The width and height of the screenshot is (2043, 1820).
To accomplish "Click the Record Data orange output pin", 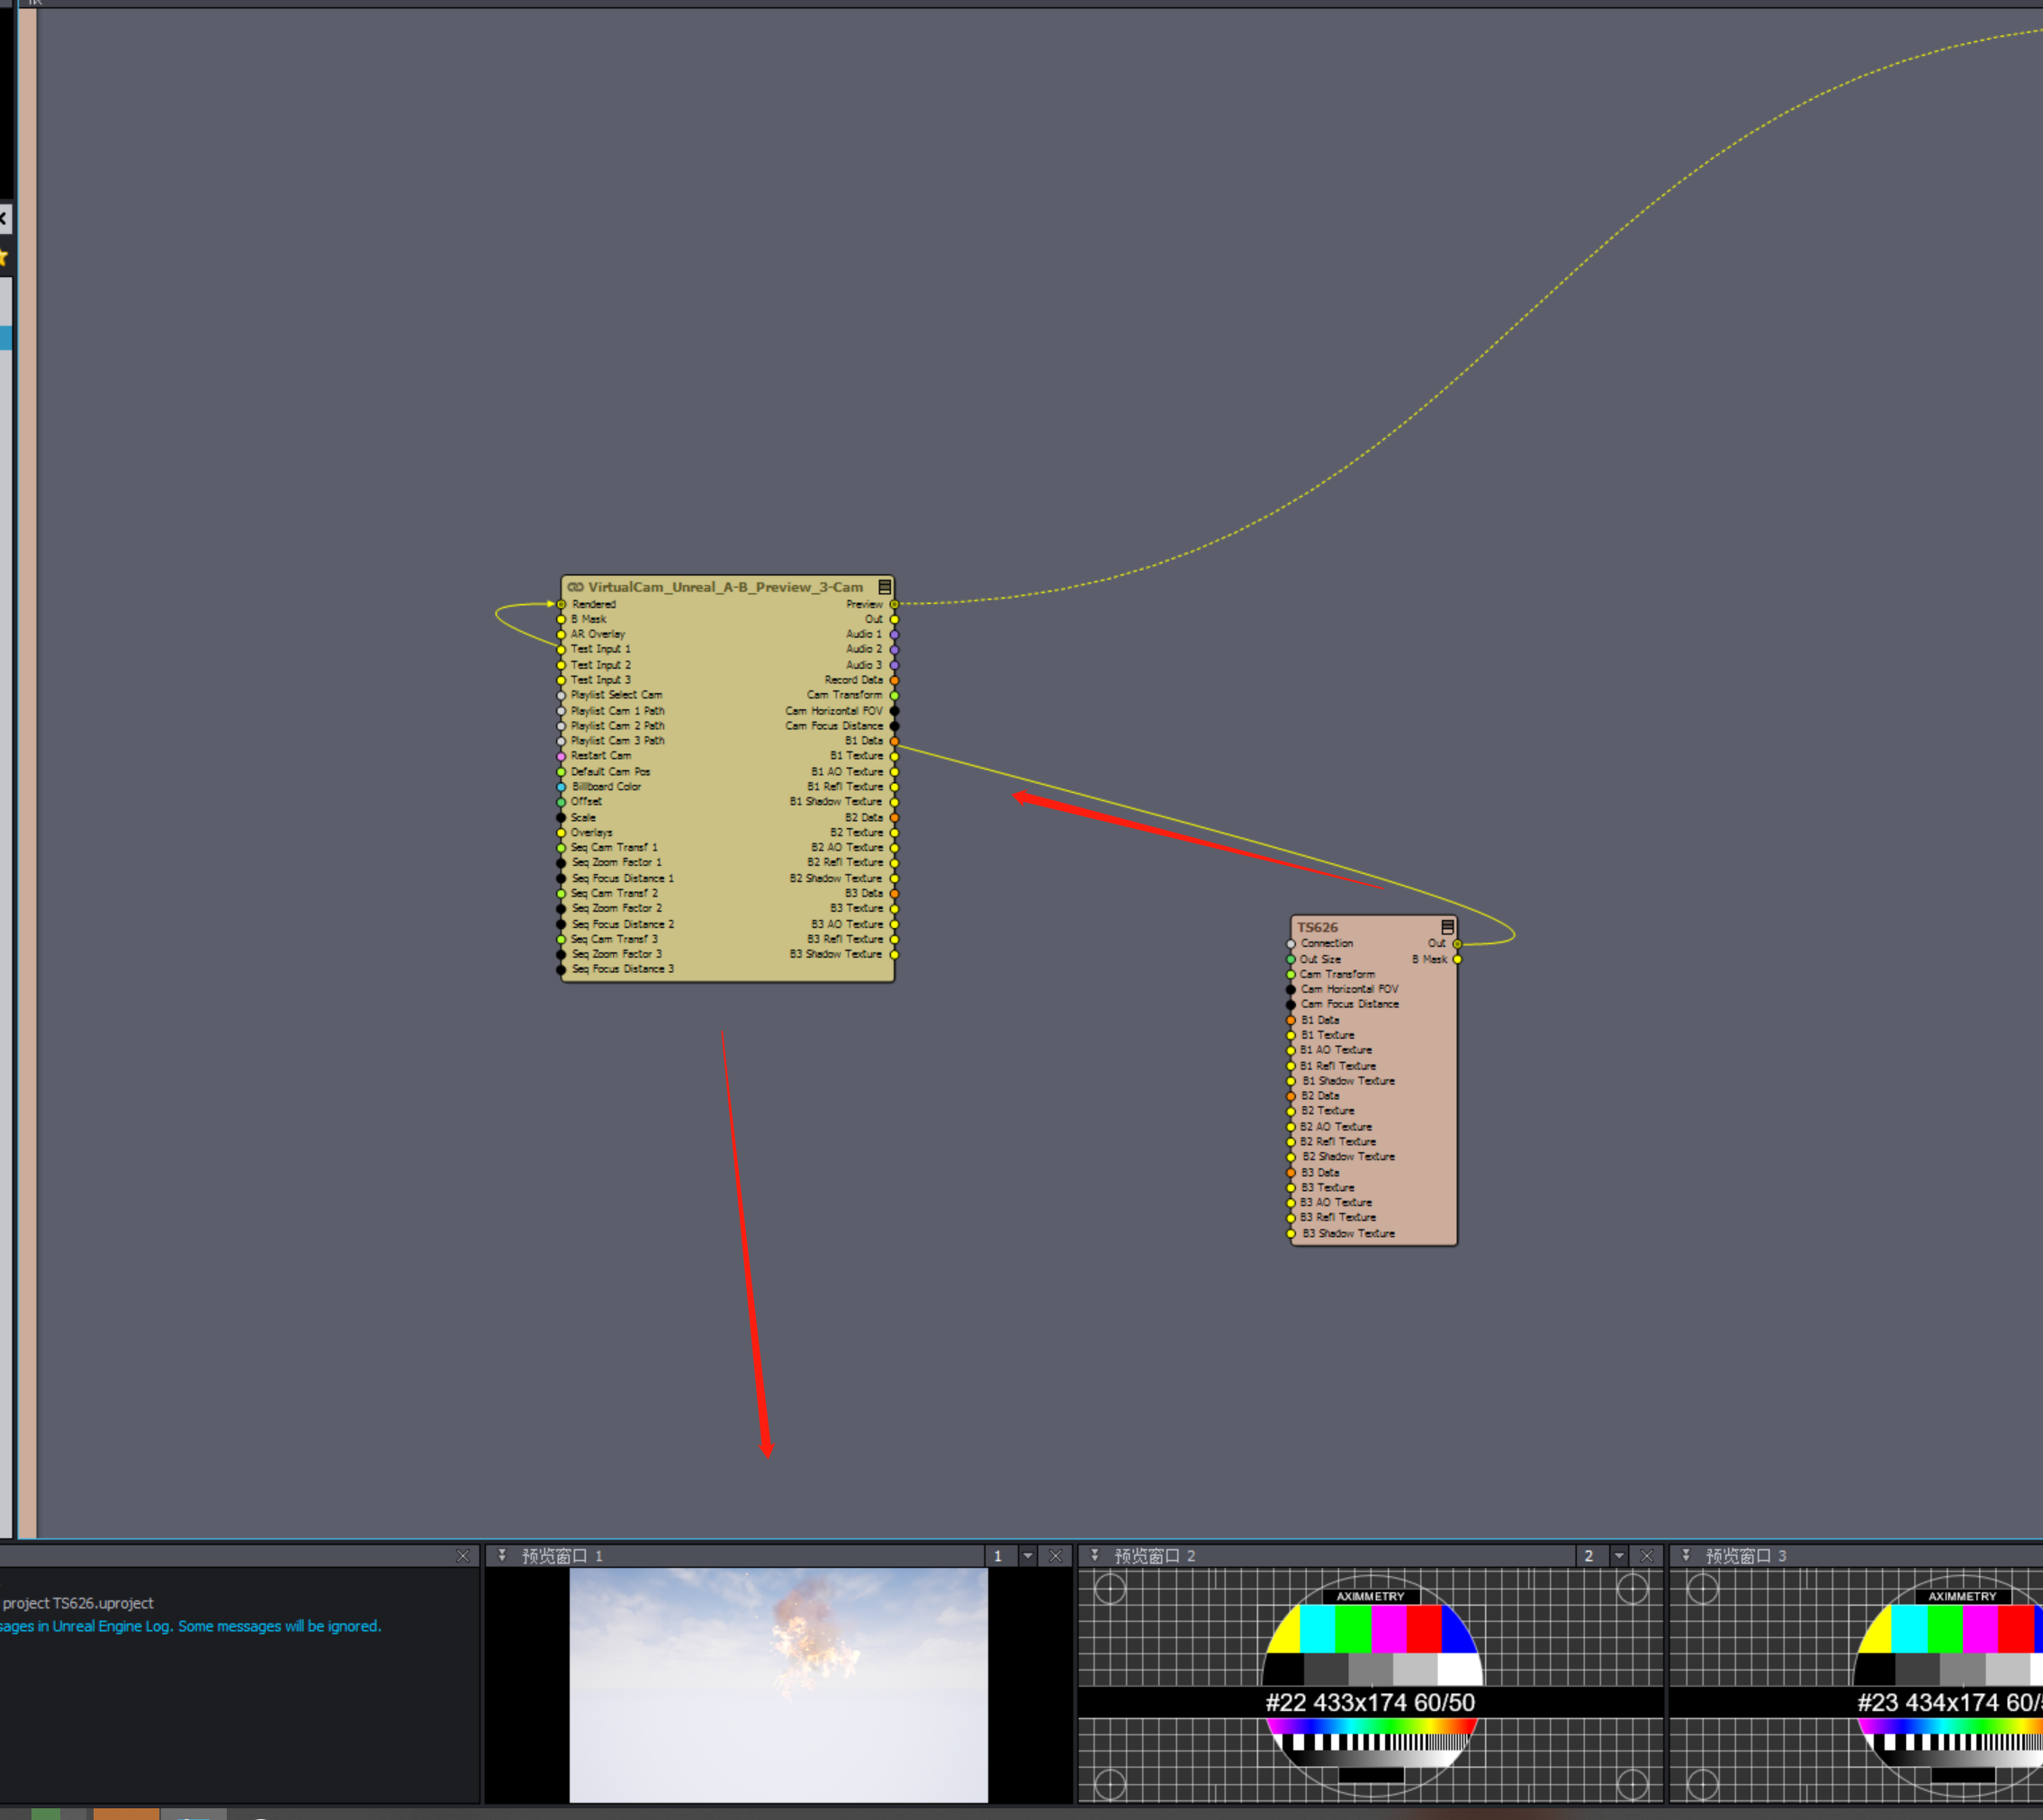I will point(894,680).
